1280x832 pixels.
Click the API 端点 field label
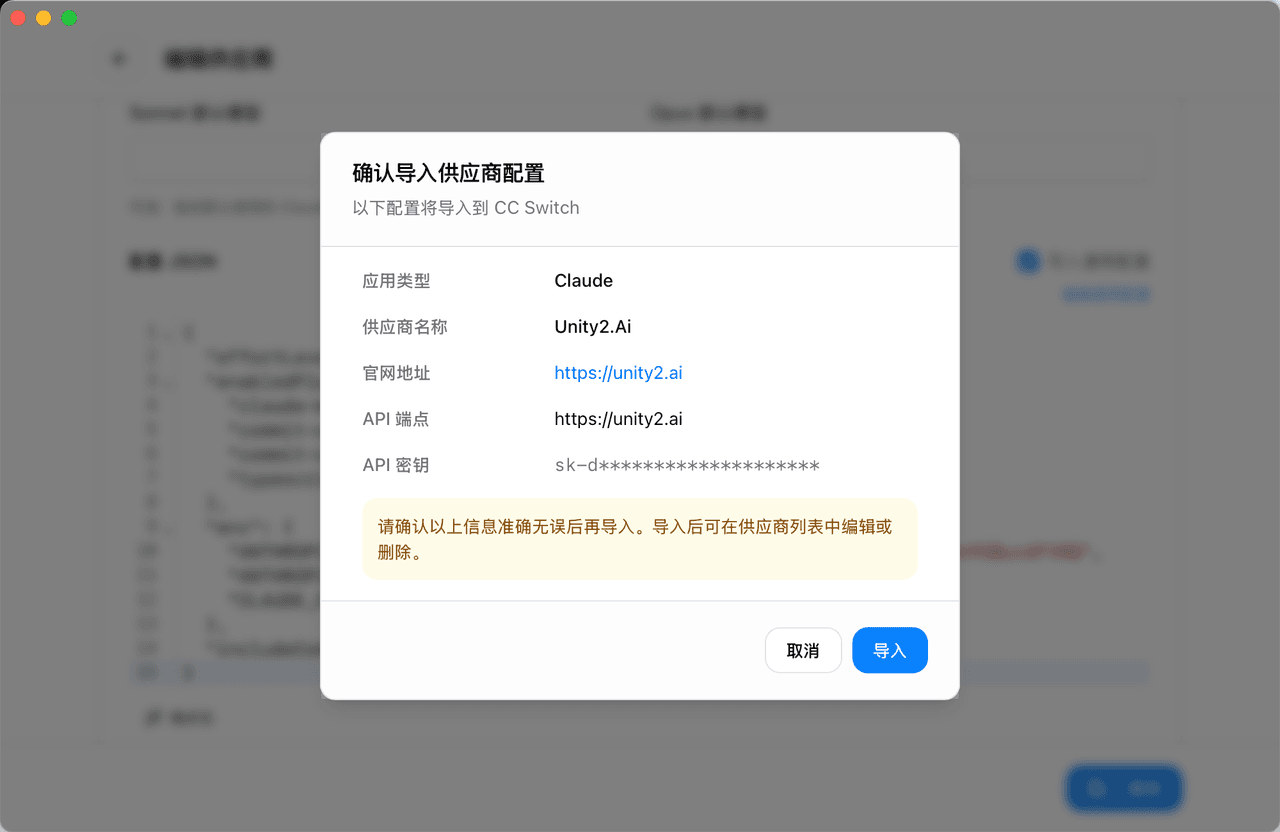(396, 419)
